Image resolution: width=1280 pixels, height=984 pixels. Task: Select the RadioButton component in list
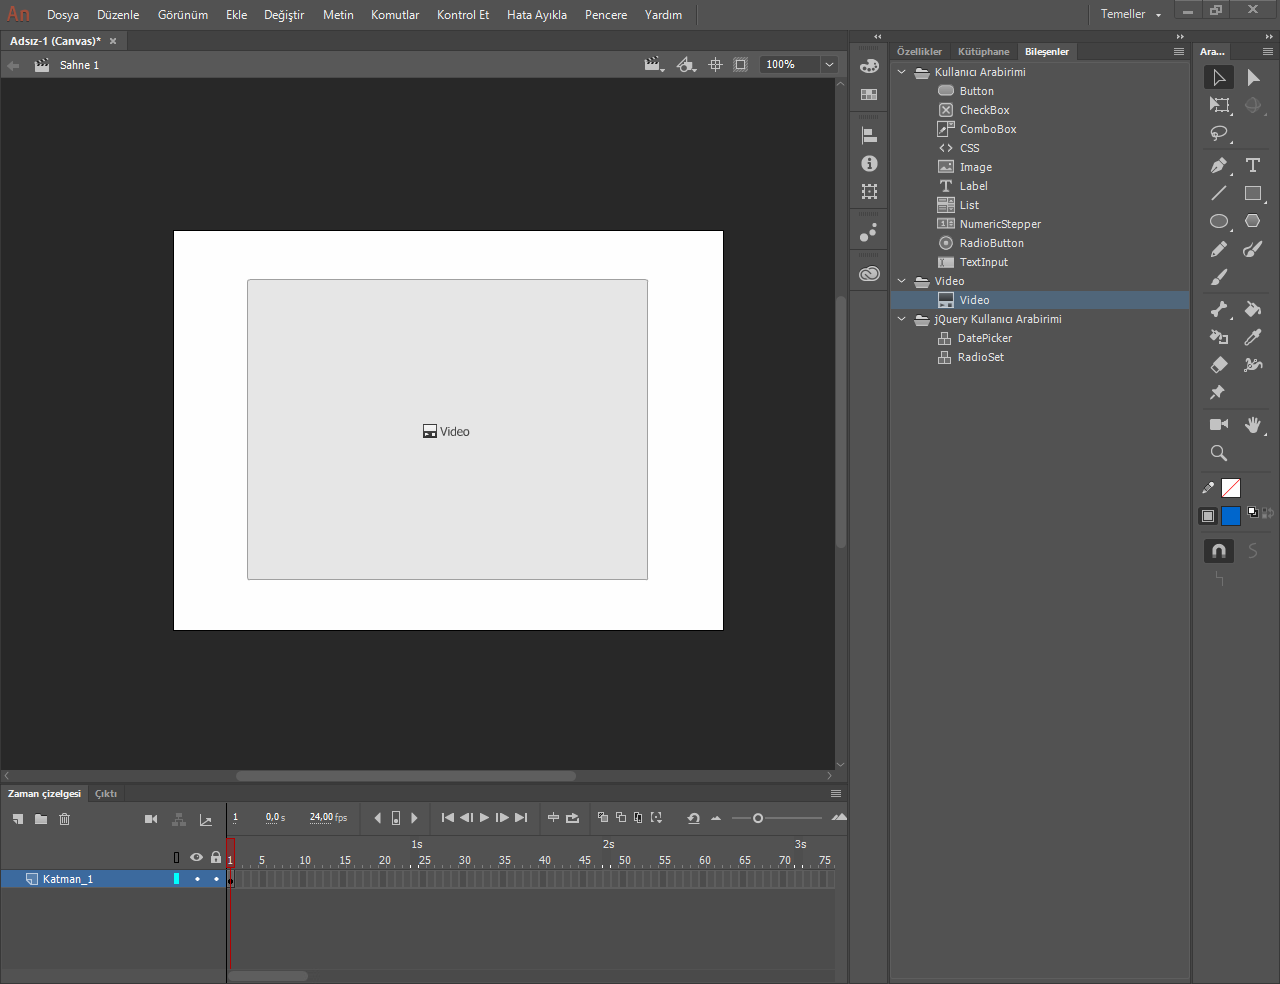click(x=991, y=243)
